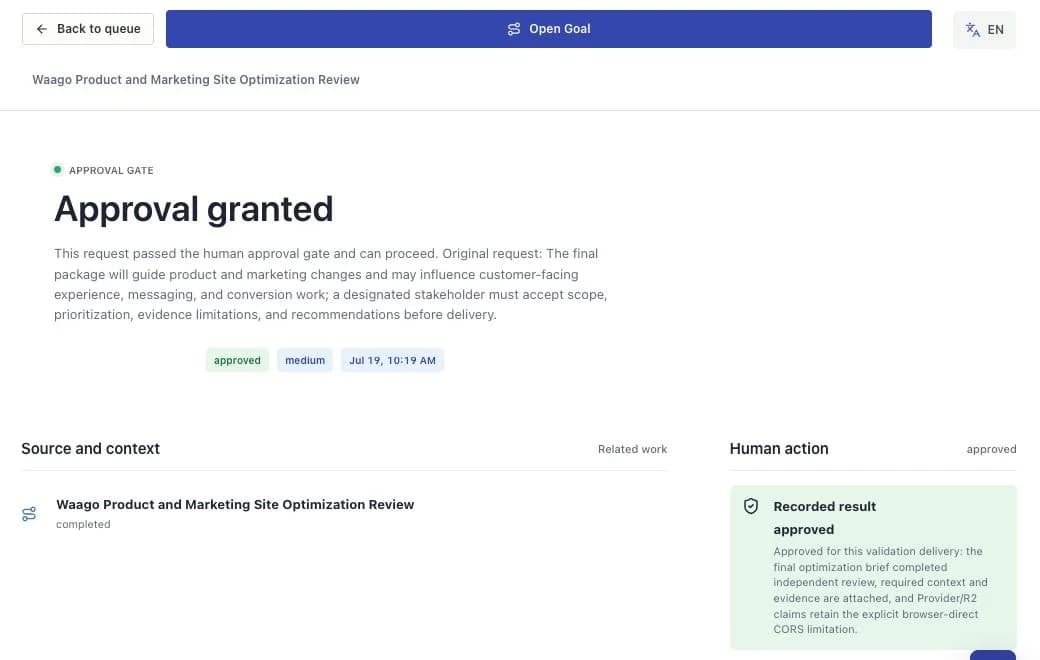The height and width of the screenshot is (660, 1040).
Task: Click the back arrow icon
Action: (42, 29)
